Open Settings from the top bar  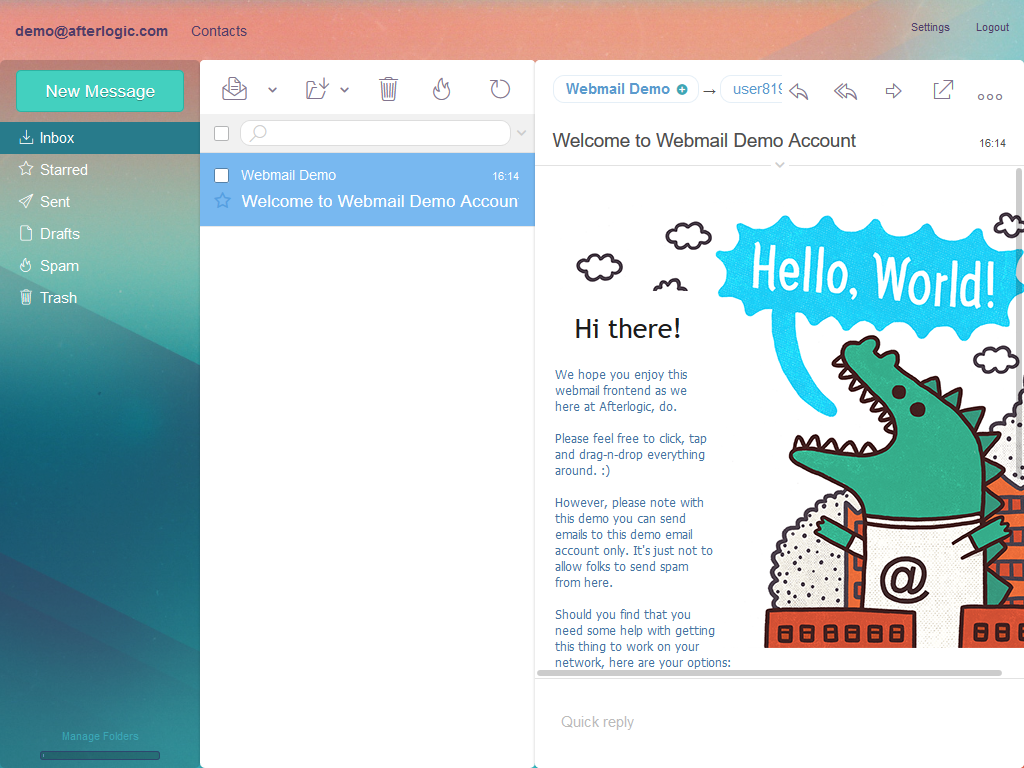click(930, 27)
